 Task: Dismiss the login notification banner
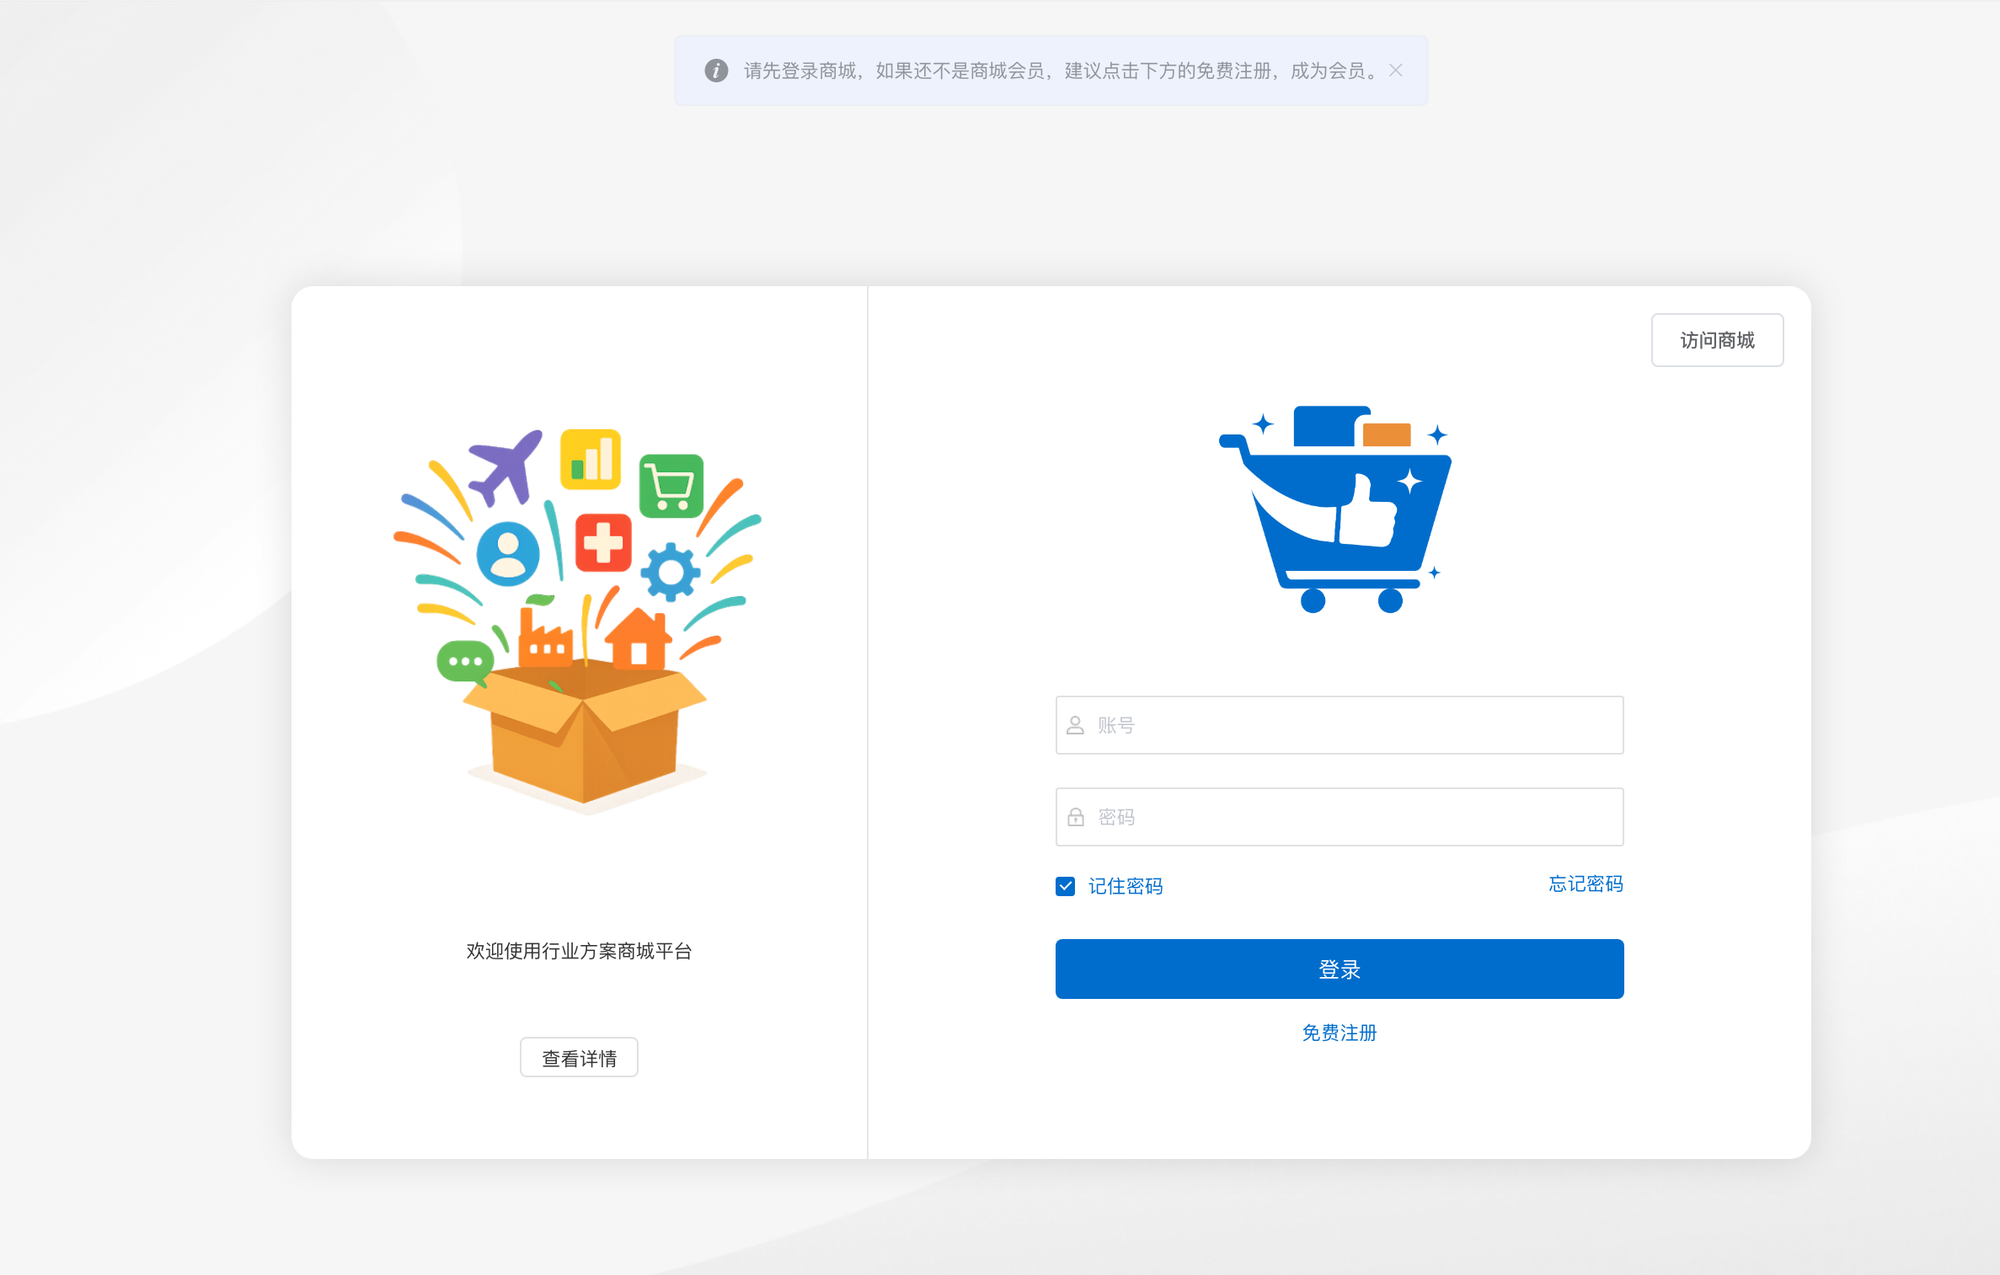pos(1396,70)
